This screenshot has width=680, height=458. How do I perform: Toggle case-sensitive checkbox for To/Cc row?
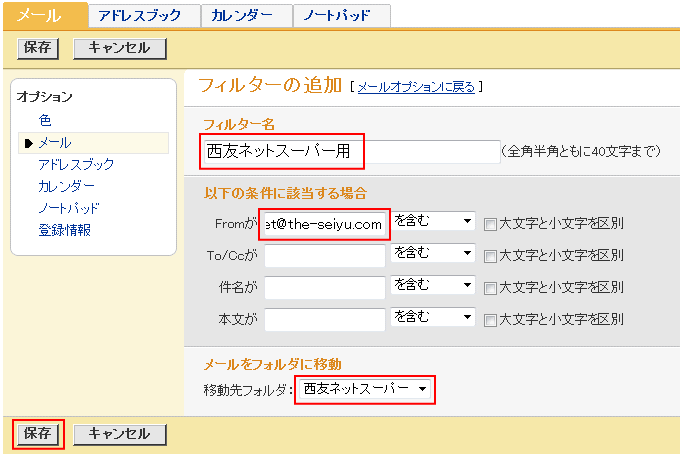click(x=490, y=256)
